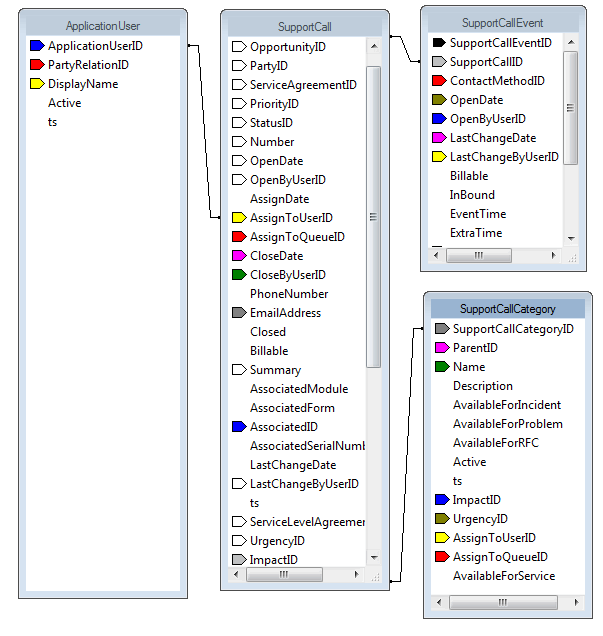
Task: Click left arrow of SupportCallEvent horizontal scrollbar
Action: 437,255
